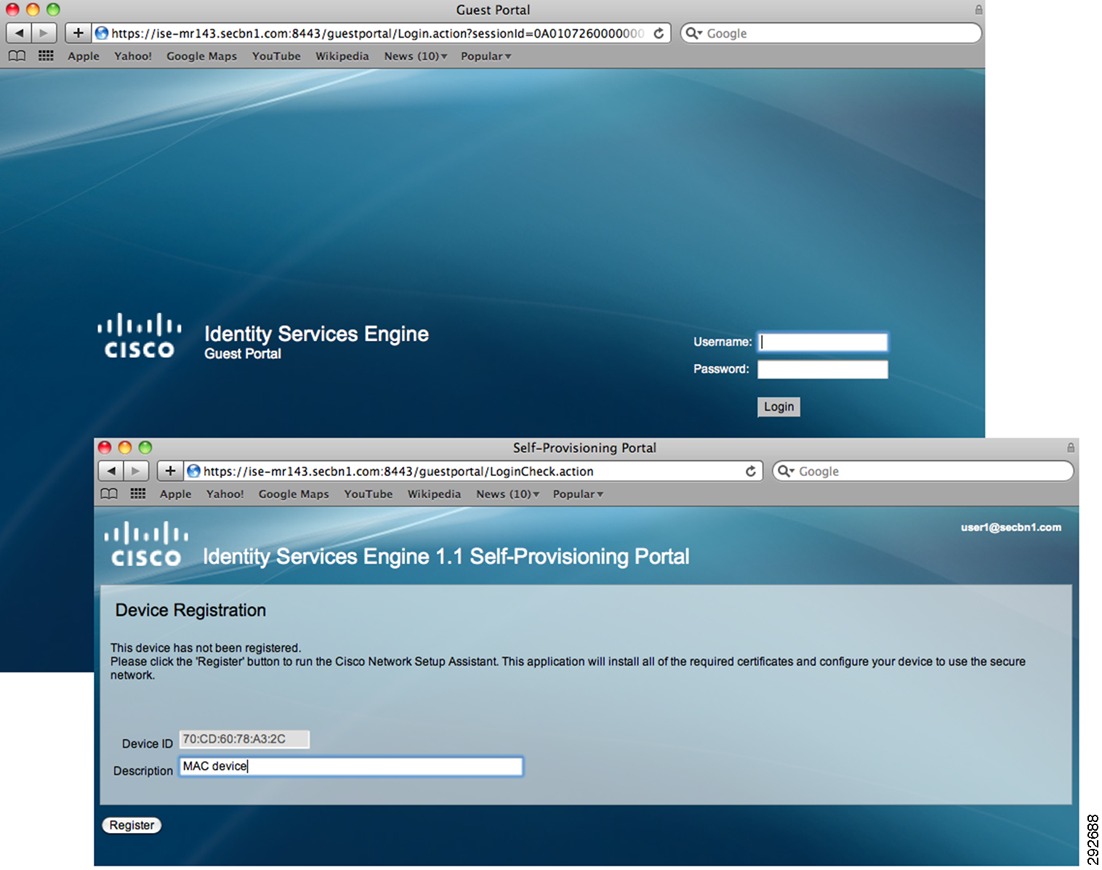This screenshot has width=1102, height=870.
Task: Focus Google search field in Self-Provisioning window
Action: [923, 471]
